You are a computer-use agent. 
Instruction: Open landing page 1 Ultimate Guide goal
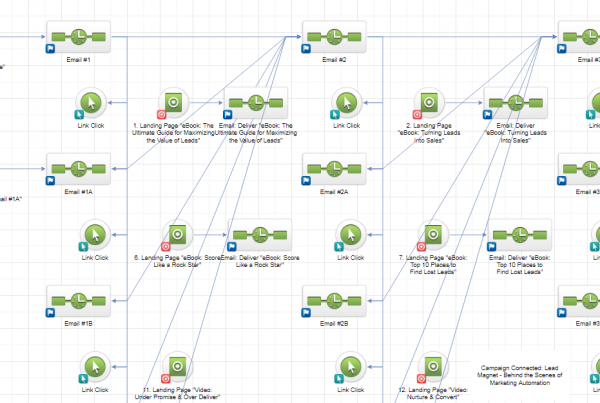pos(175,102)
